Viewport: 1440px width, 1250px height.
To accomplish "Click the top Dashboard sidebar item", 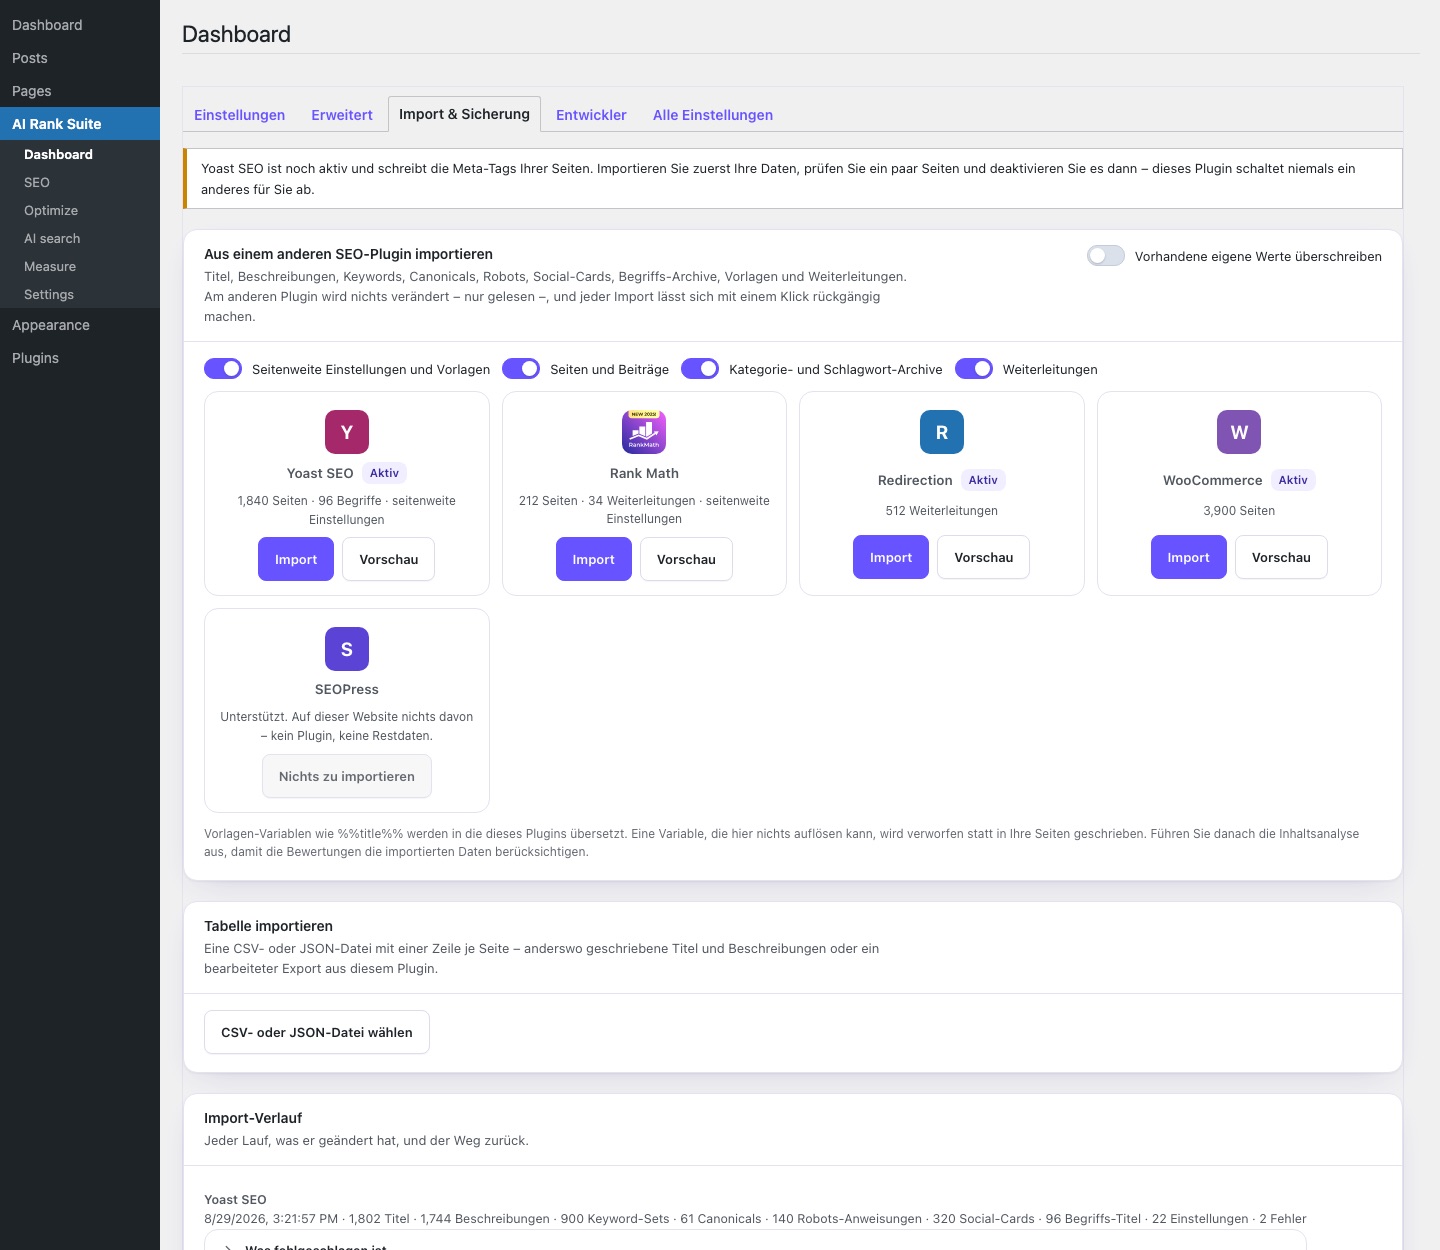I will pyautogui.click(x=80, y=25).
